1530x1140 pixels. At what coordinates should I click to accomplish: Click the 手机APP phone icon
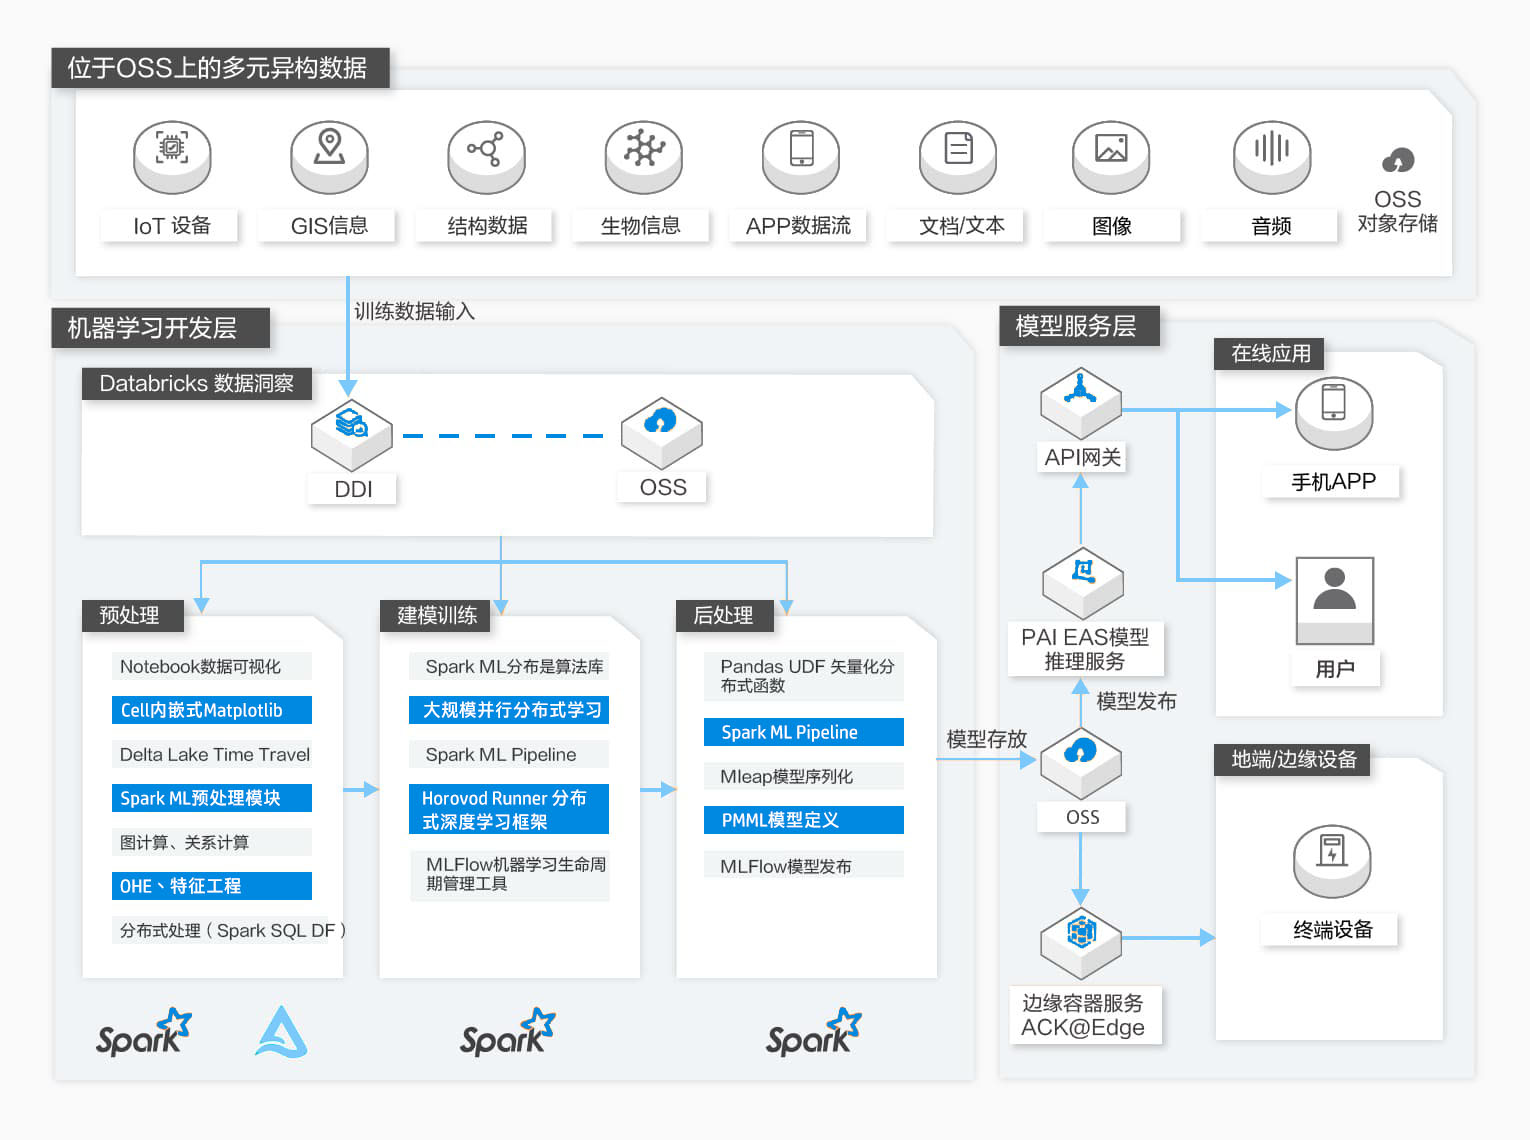1334,413
